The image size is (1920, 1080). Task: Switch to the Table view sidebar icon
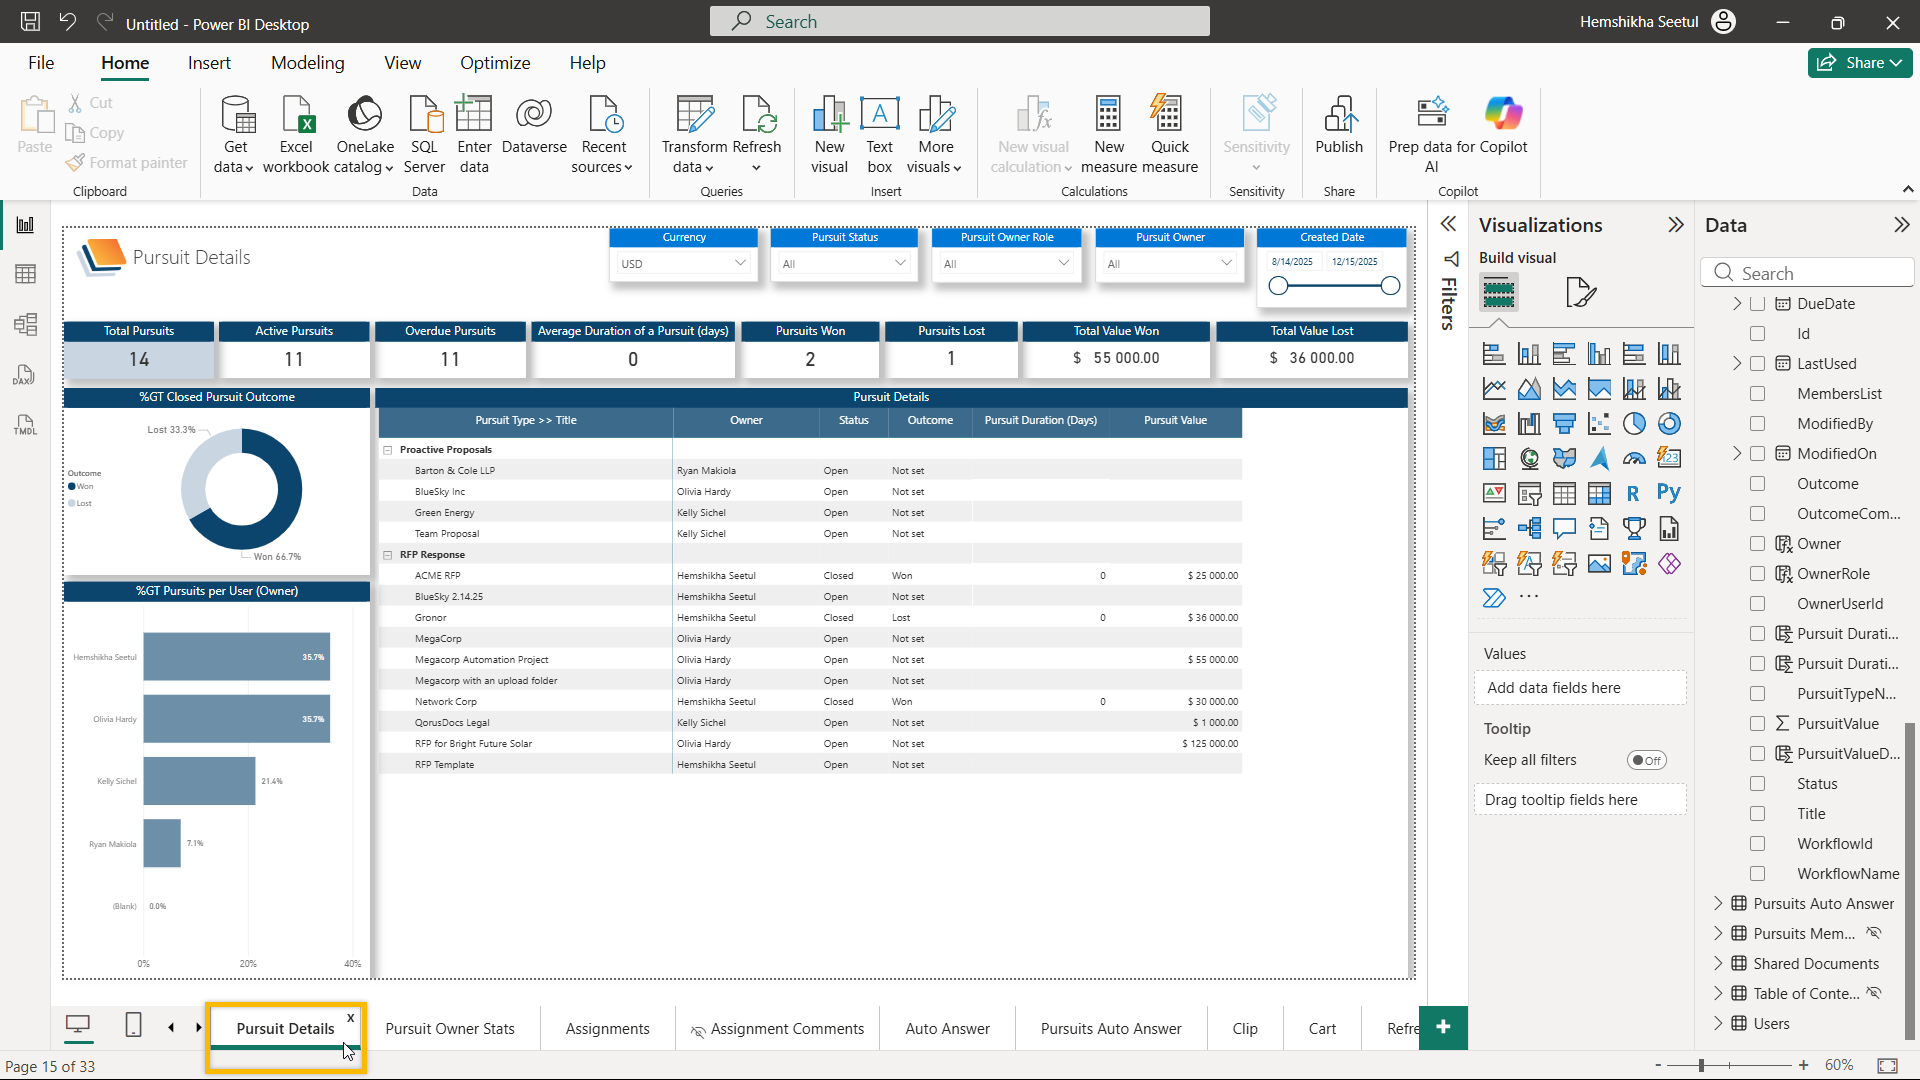[25, 274]
